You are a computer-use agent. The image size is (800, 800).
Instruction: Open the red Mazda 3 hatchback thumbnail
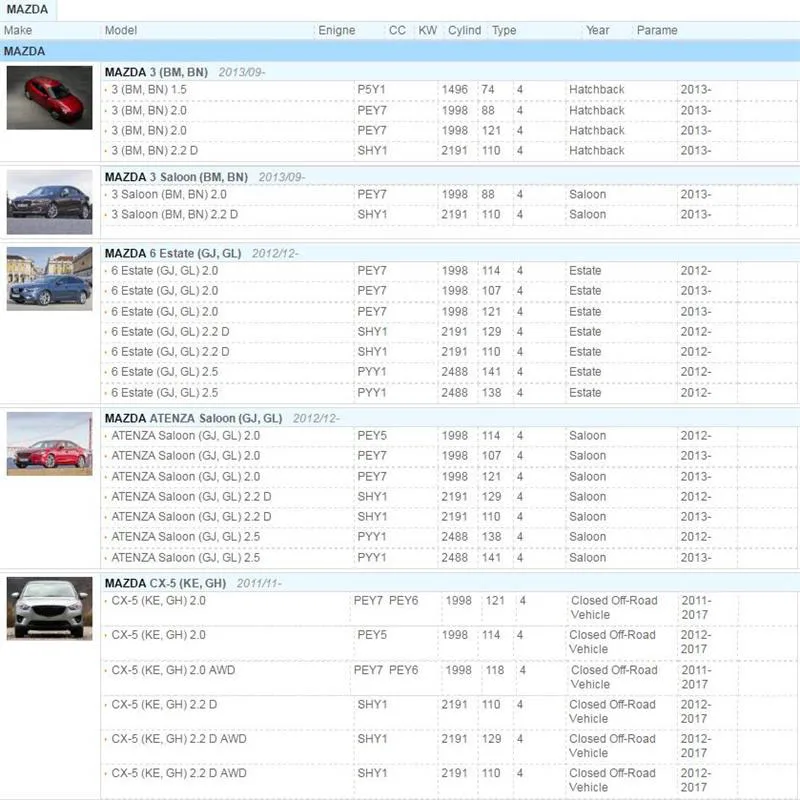pos(49,97)
